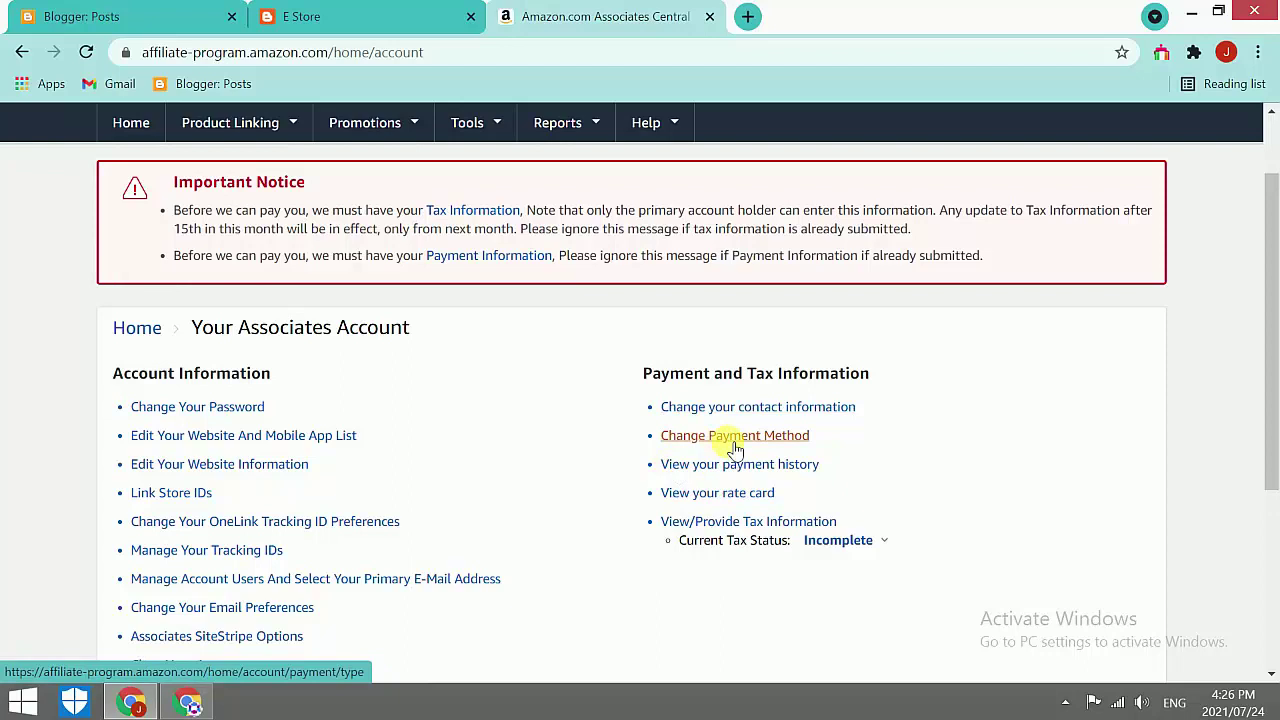
Task: Open the volume speaker tray icon
Action: pyautogui.click(x=1142, y=702)
